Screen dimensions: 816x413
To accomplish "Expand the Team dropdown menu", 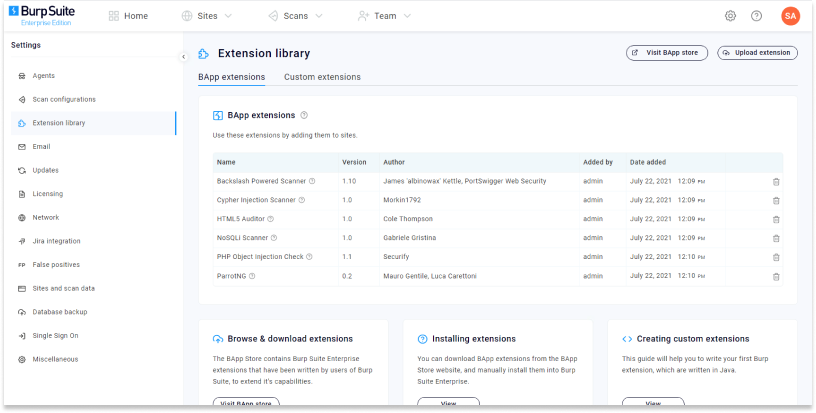I will [x=384, y=16].
